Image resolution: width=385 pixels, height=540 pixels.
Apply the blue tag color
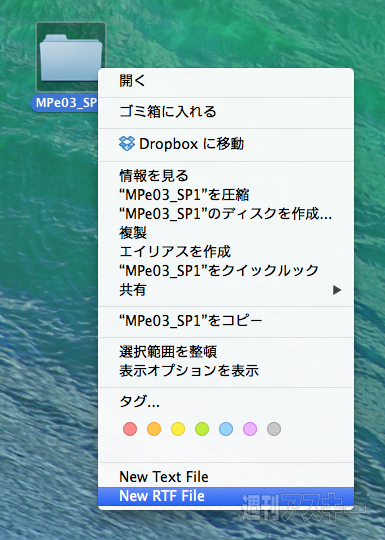coord(226,429)
